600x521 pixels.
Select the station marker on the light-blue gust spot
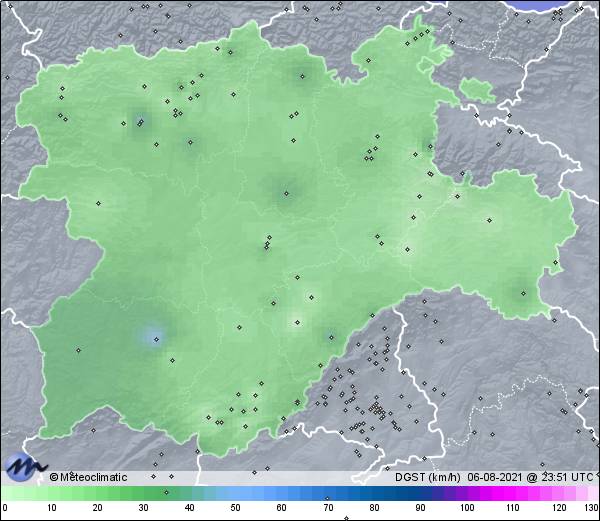[x=156, y=339]
